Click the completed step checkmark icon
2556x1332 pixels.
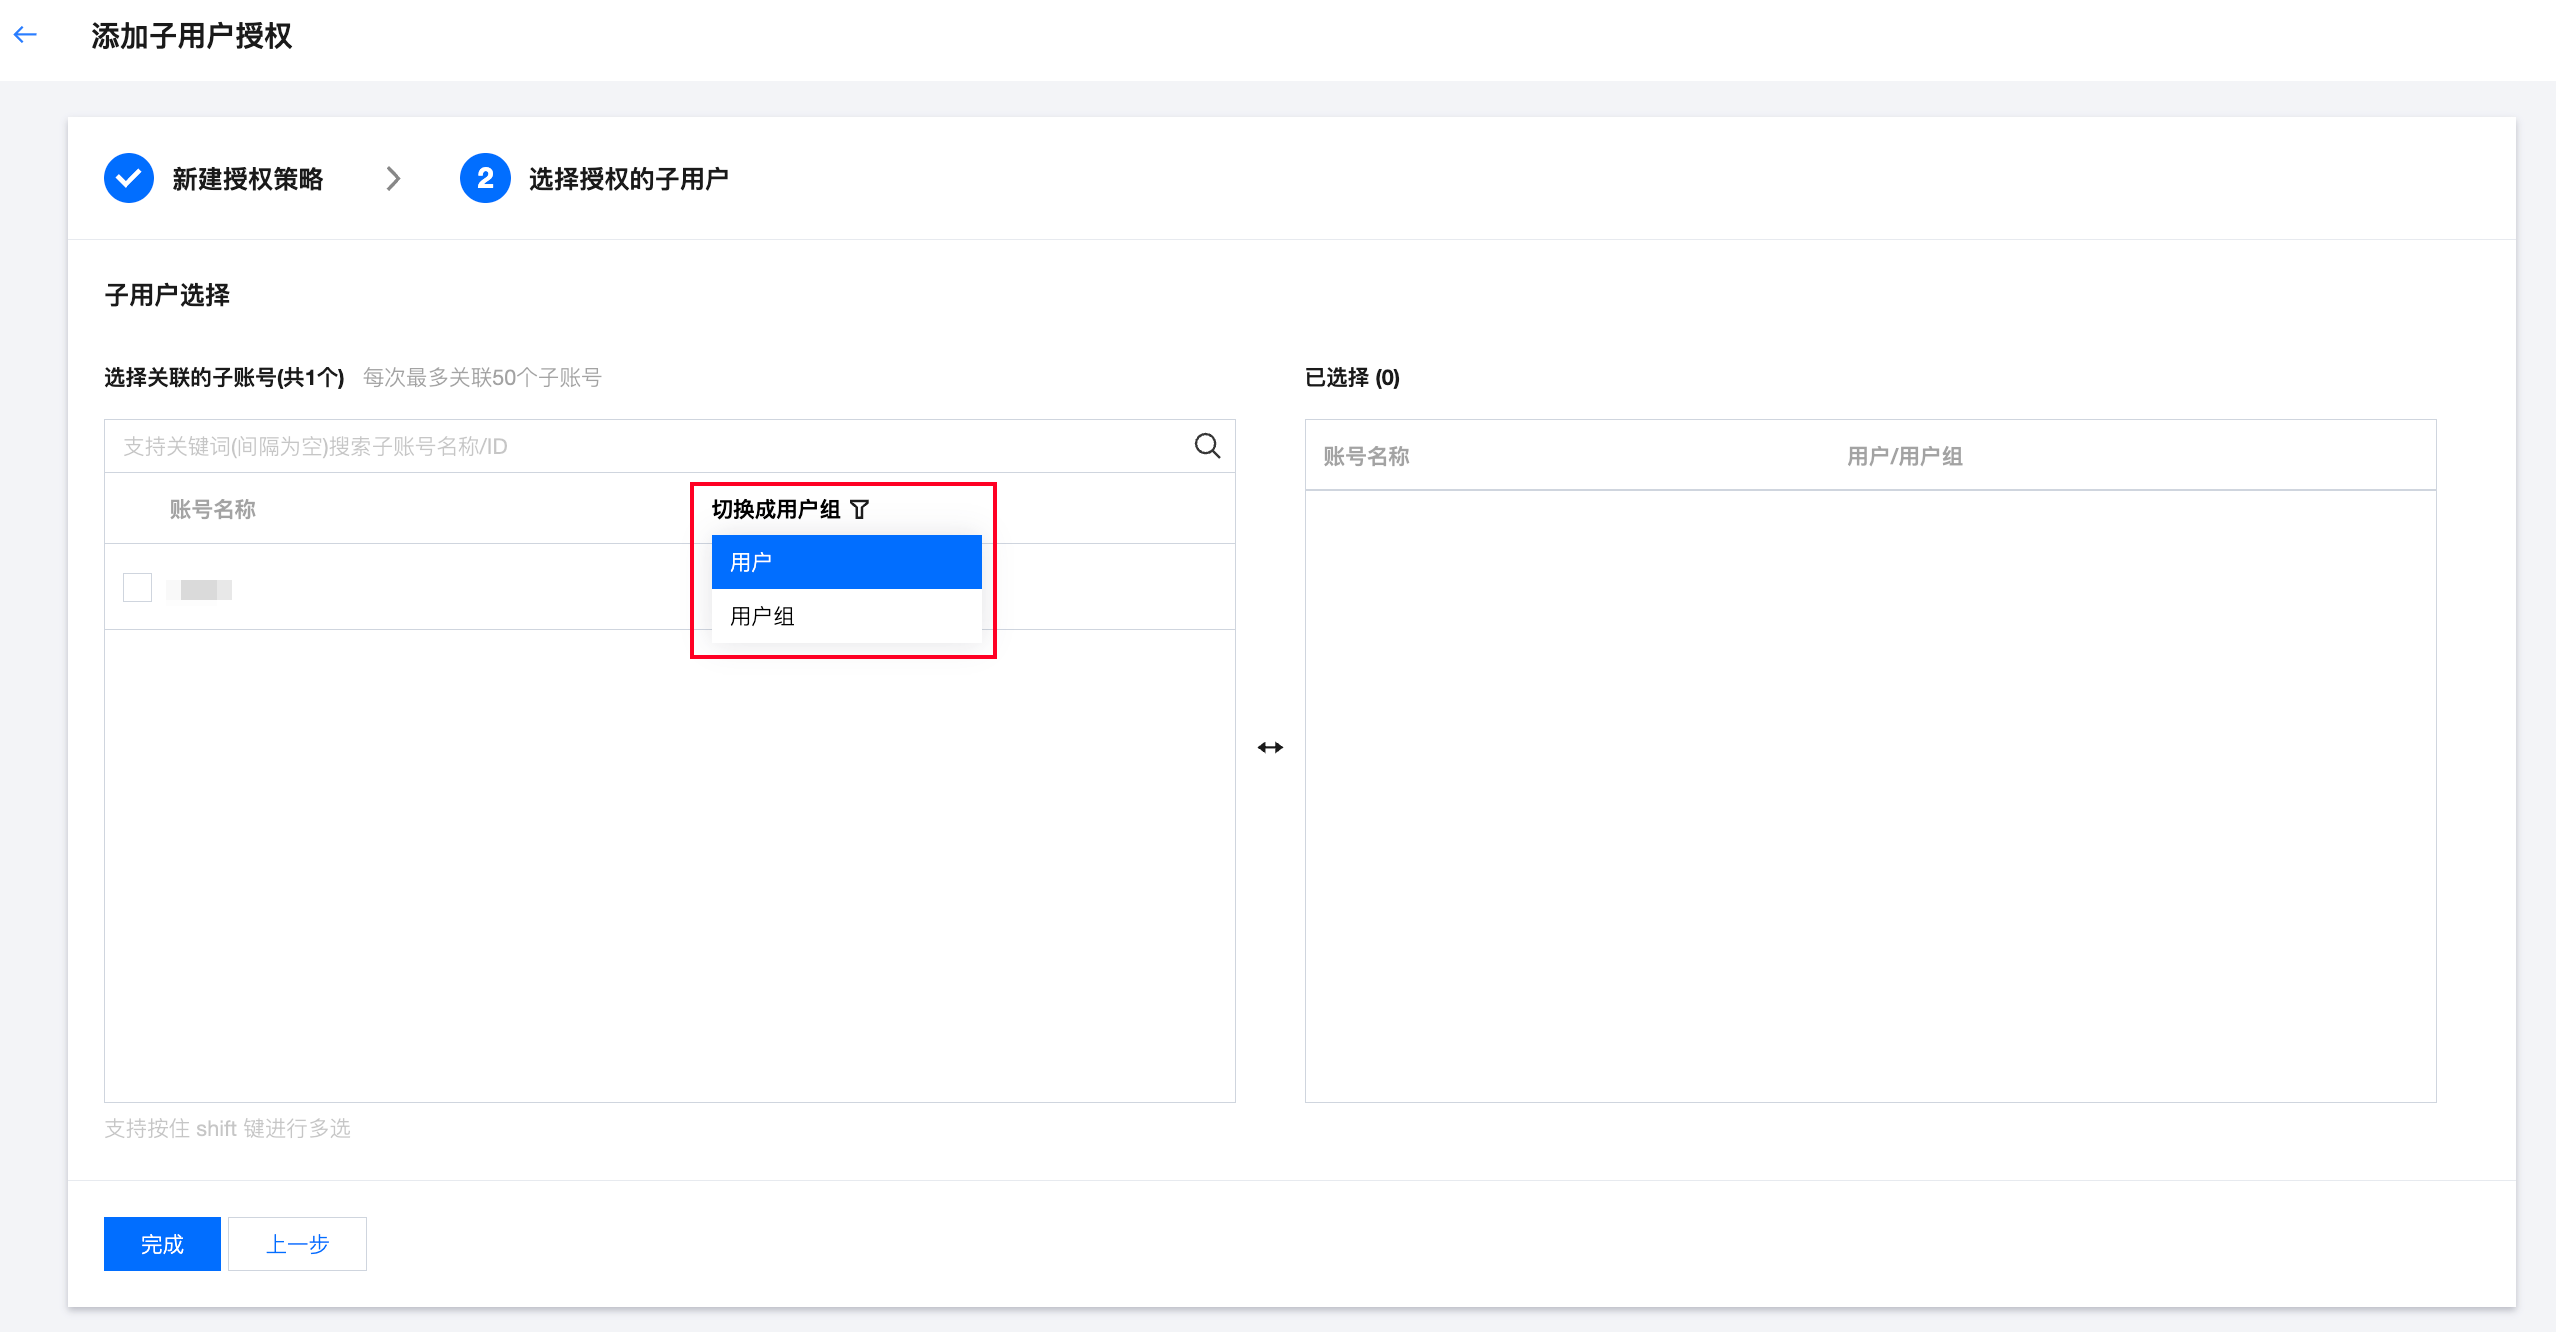tap(129, 178)
